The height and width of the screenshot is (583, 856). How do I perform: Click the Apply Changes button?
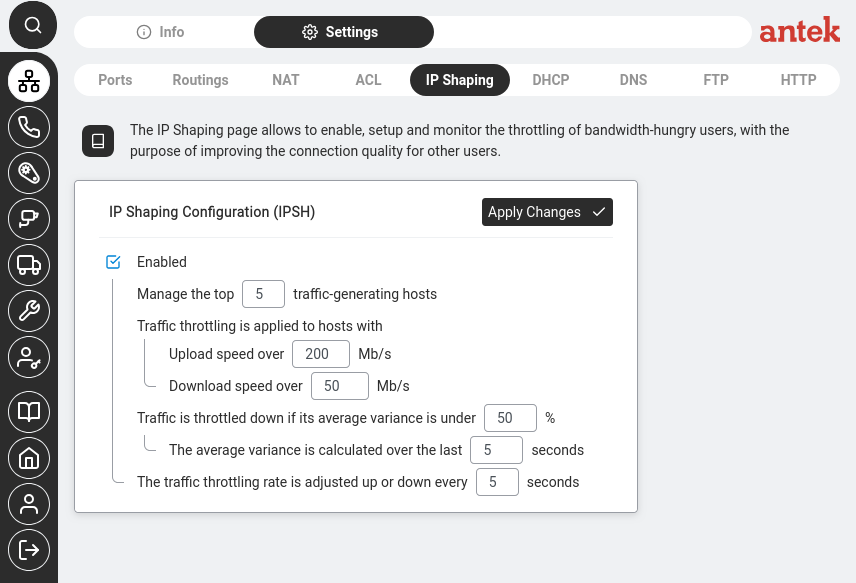[x=547, y=212]
